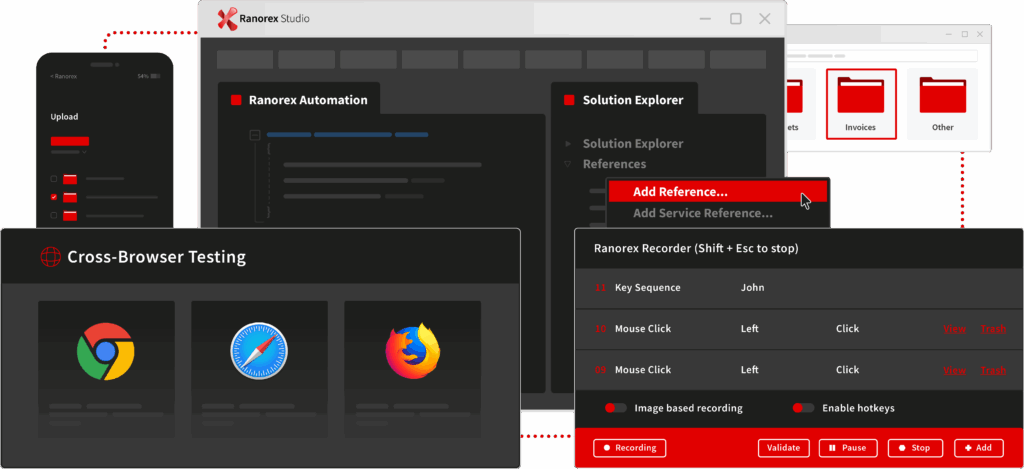Collapse the References node arrow
This screenshot has height=469, width=1024.
568,164
